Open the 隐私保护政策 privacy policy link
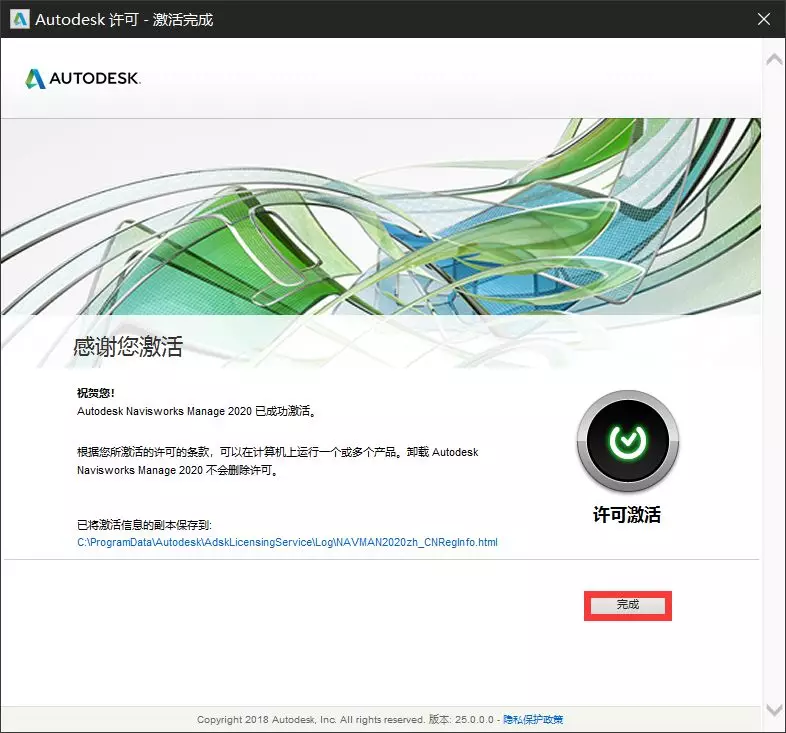Screen dimensions: 786x733 pos(533,719)
